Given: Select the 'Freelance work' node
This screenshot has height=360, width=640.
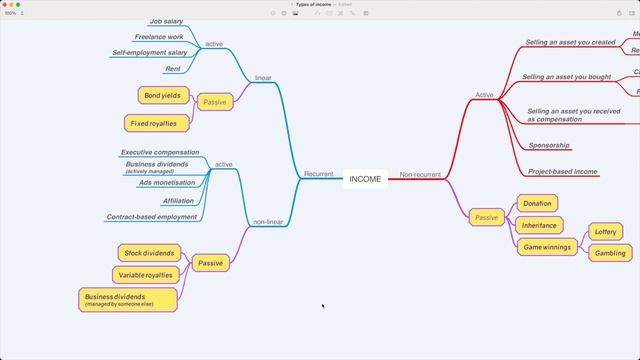Looking at the screenshot, I should click(x=159, y=37).
